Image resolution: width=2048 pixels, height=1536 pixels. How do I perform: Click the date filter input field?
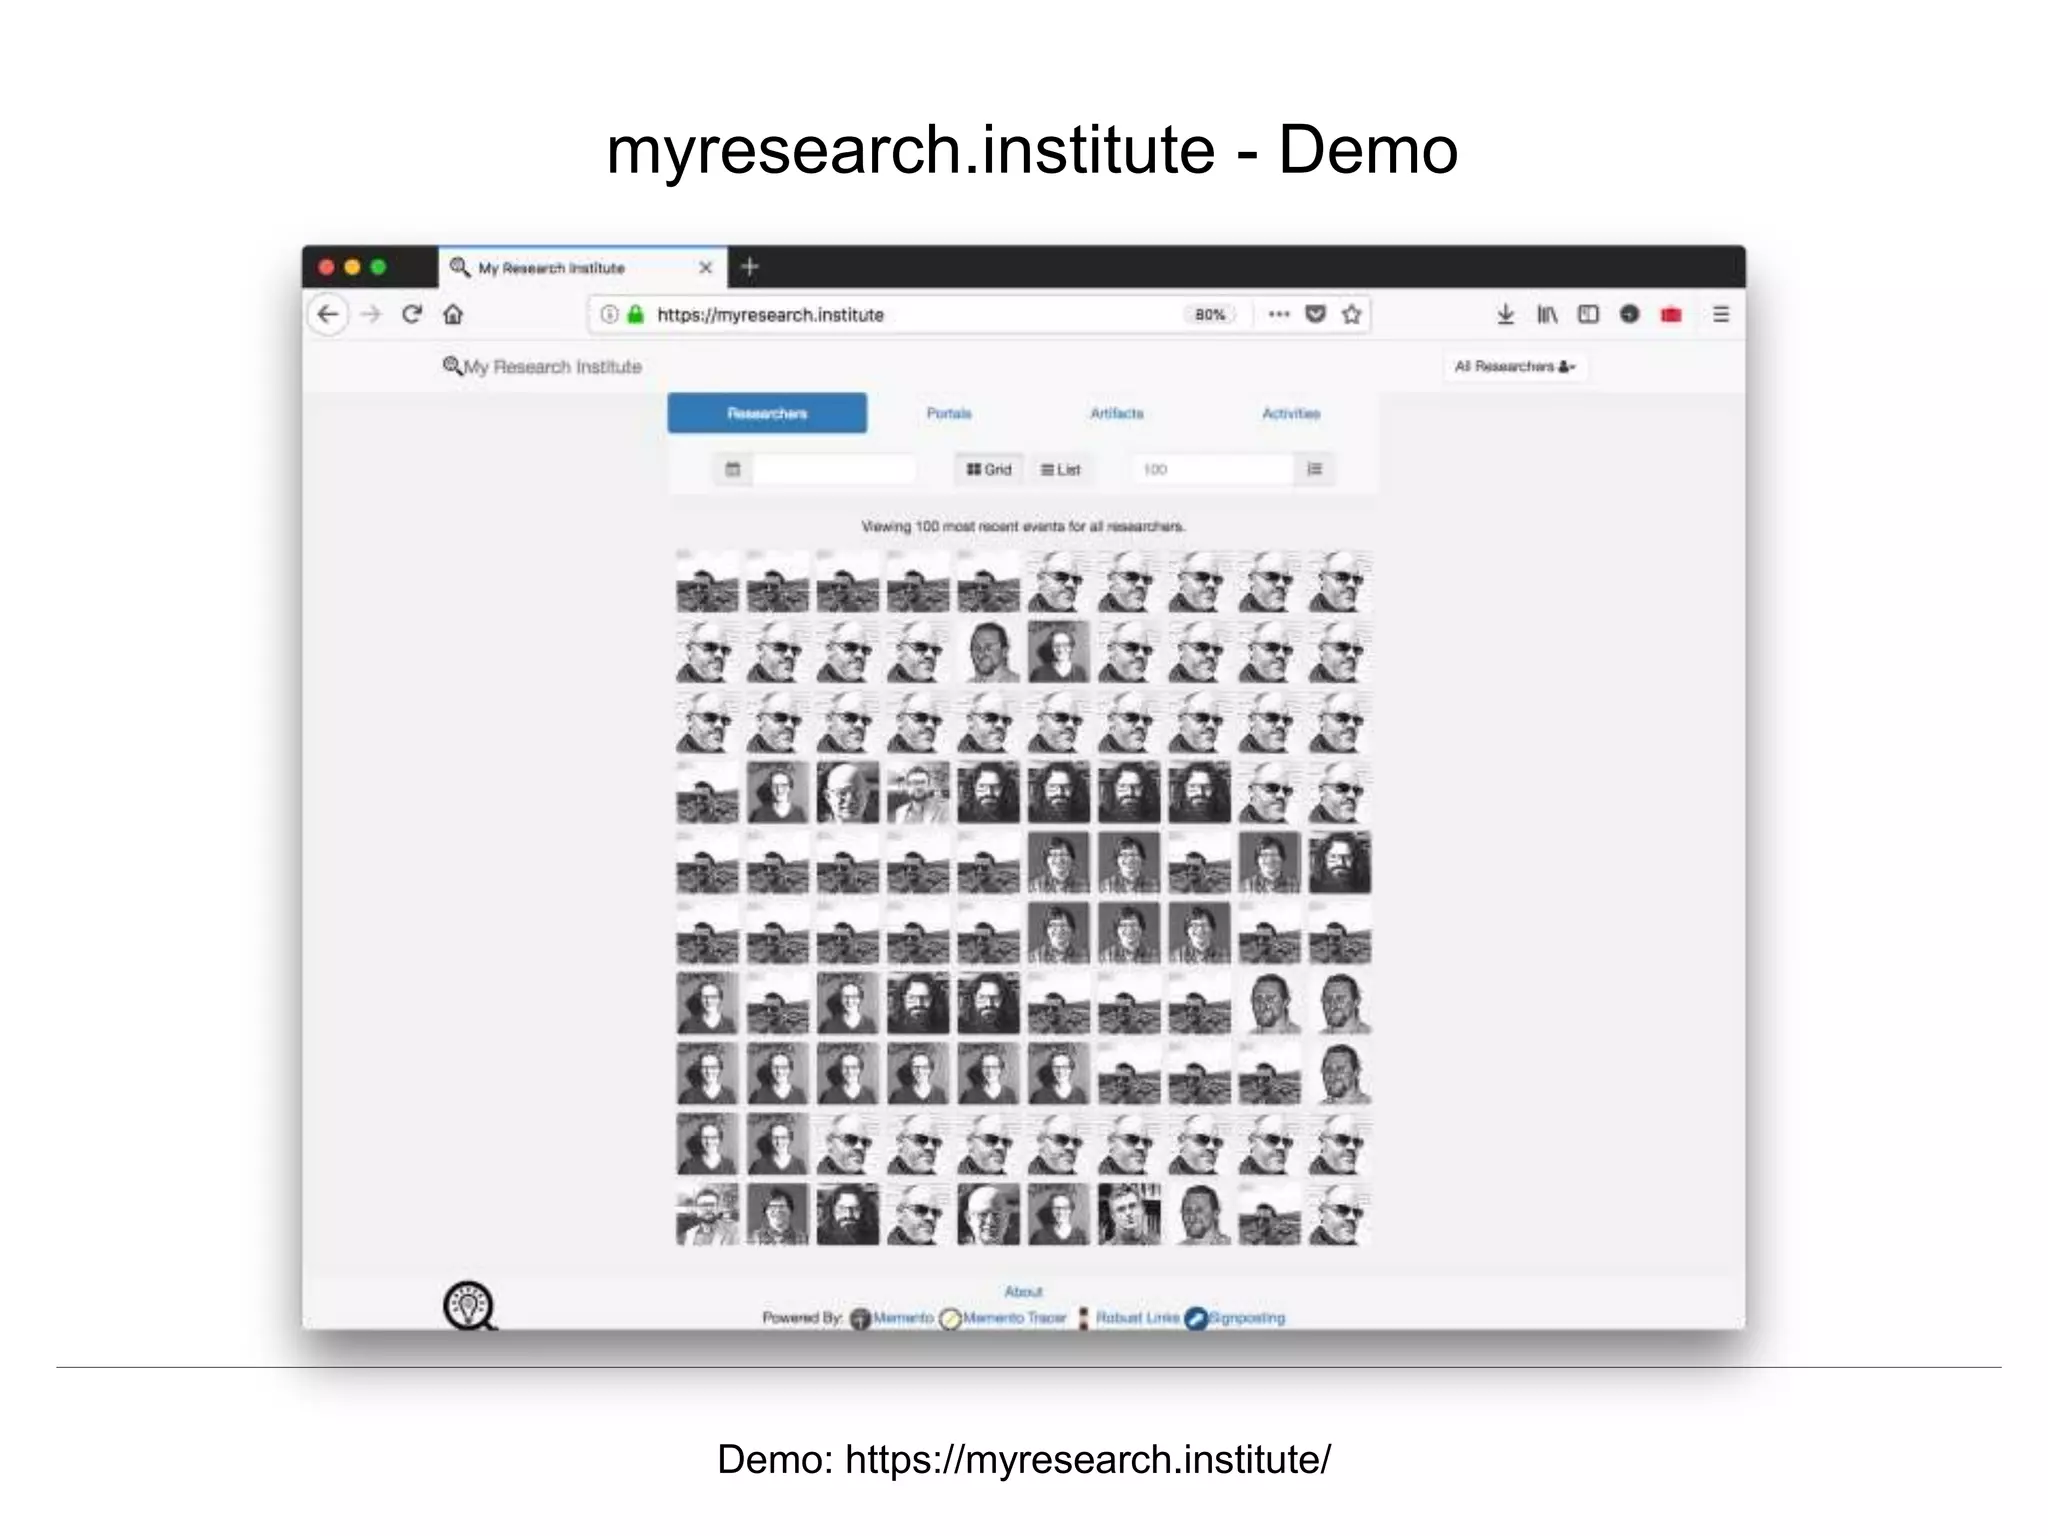point(834,469)
